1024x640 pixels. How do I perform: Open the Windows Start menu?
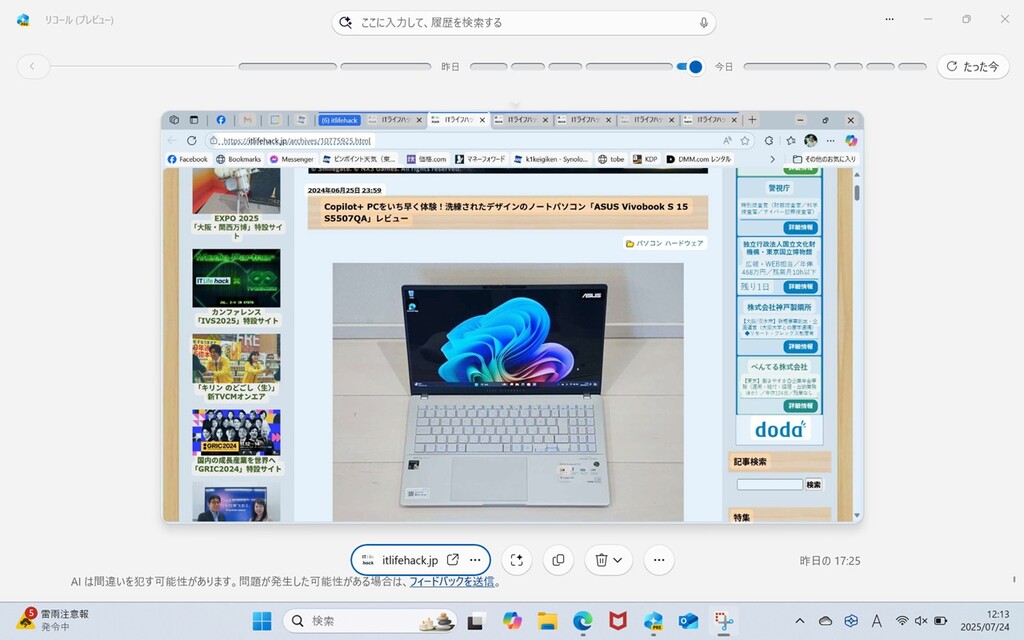(x=262, y=620)
